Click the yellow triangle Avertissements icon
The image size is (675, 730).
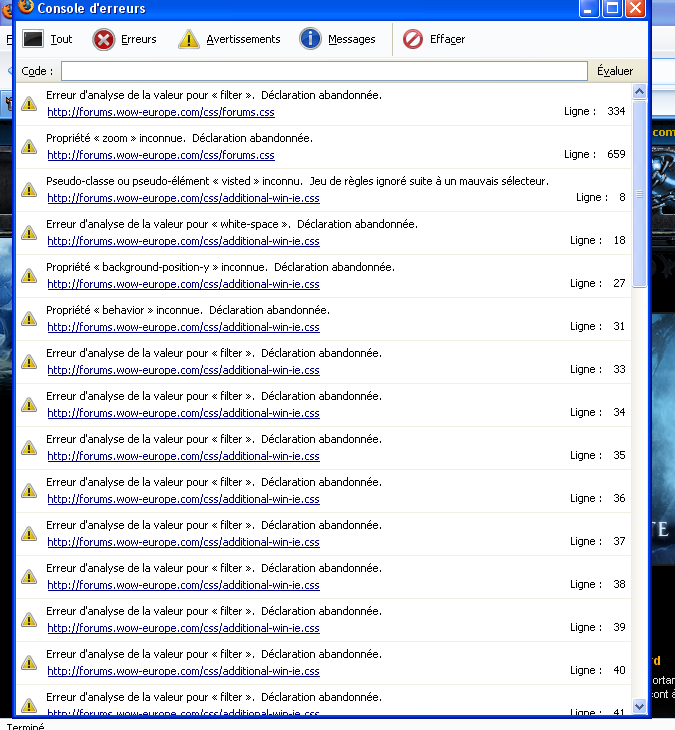click(189, 39)
